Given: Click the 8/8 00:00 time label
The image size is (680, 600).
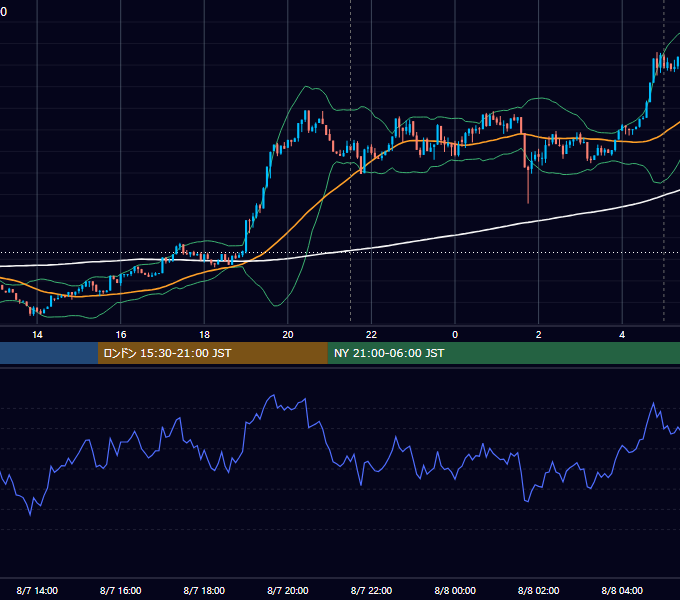Looking at the screenshot, I should pos(455,590).
